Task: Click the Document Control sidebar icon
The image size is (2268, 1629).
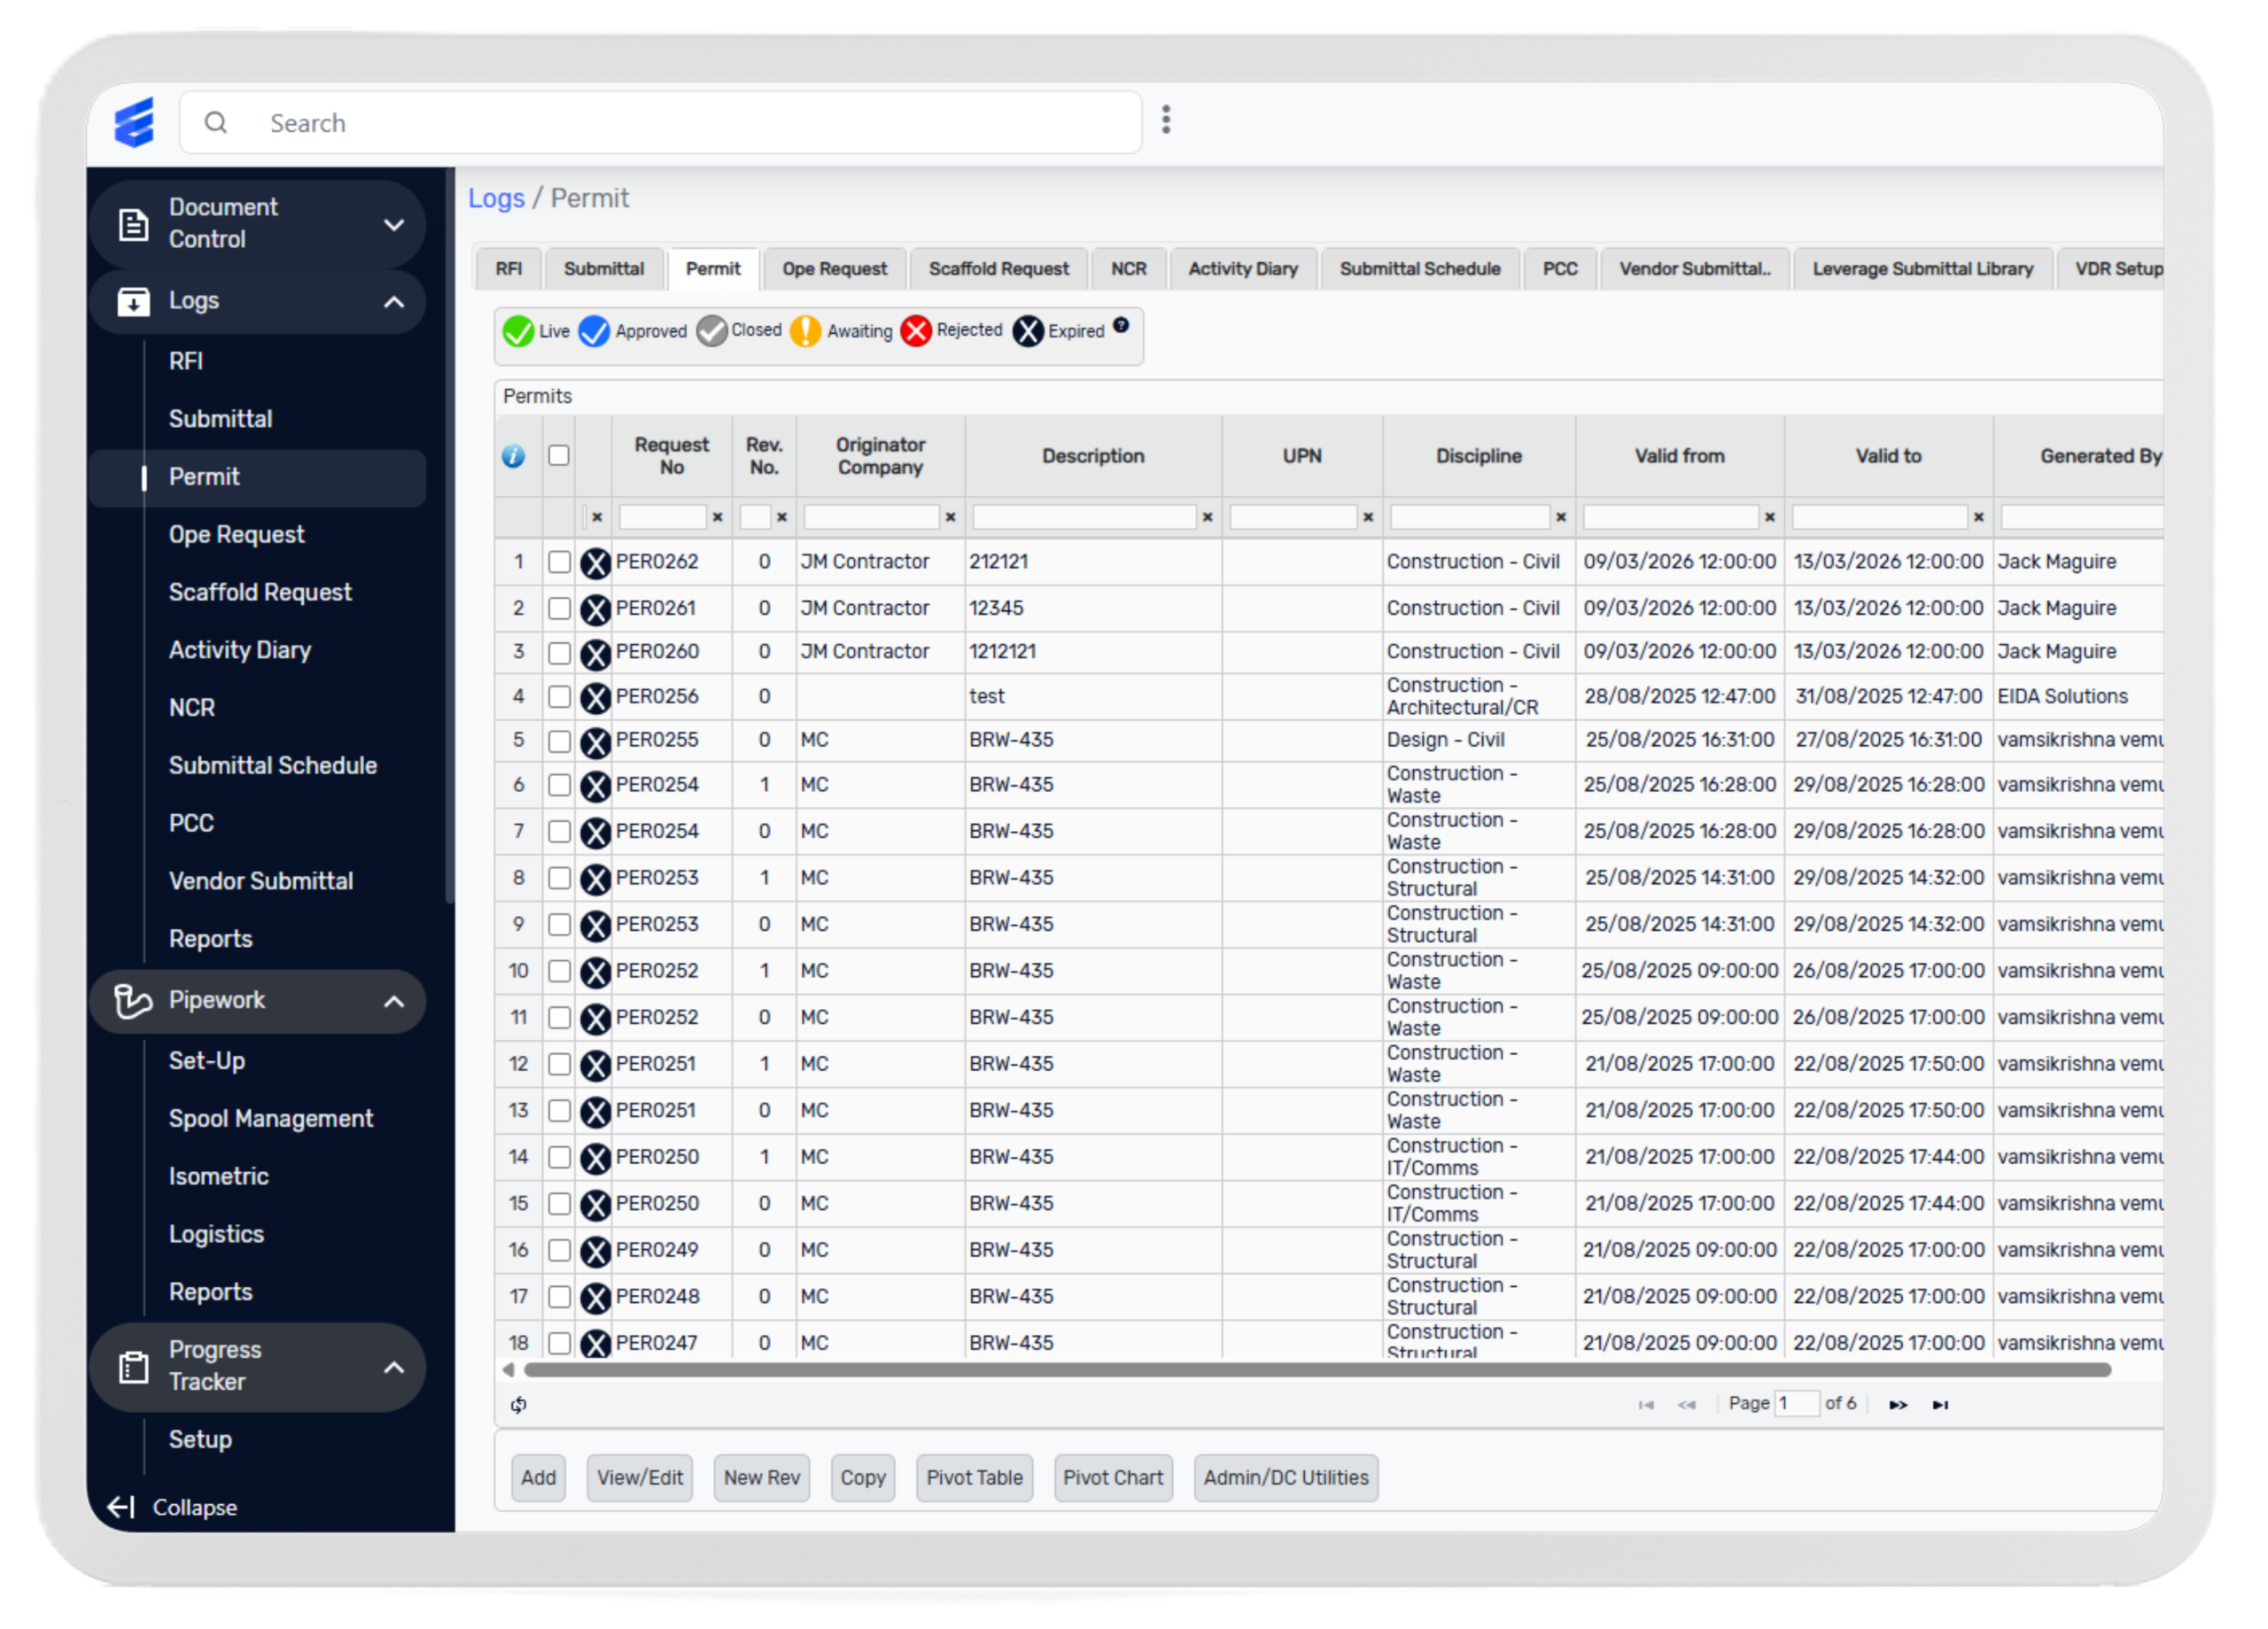Action: [133, 224]
